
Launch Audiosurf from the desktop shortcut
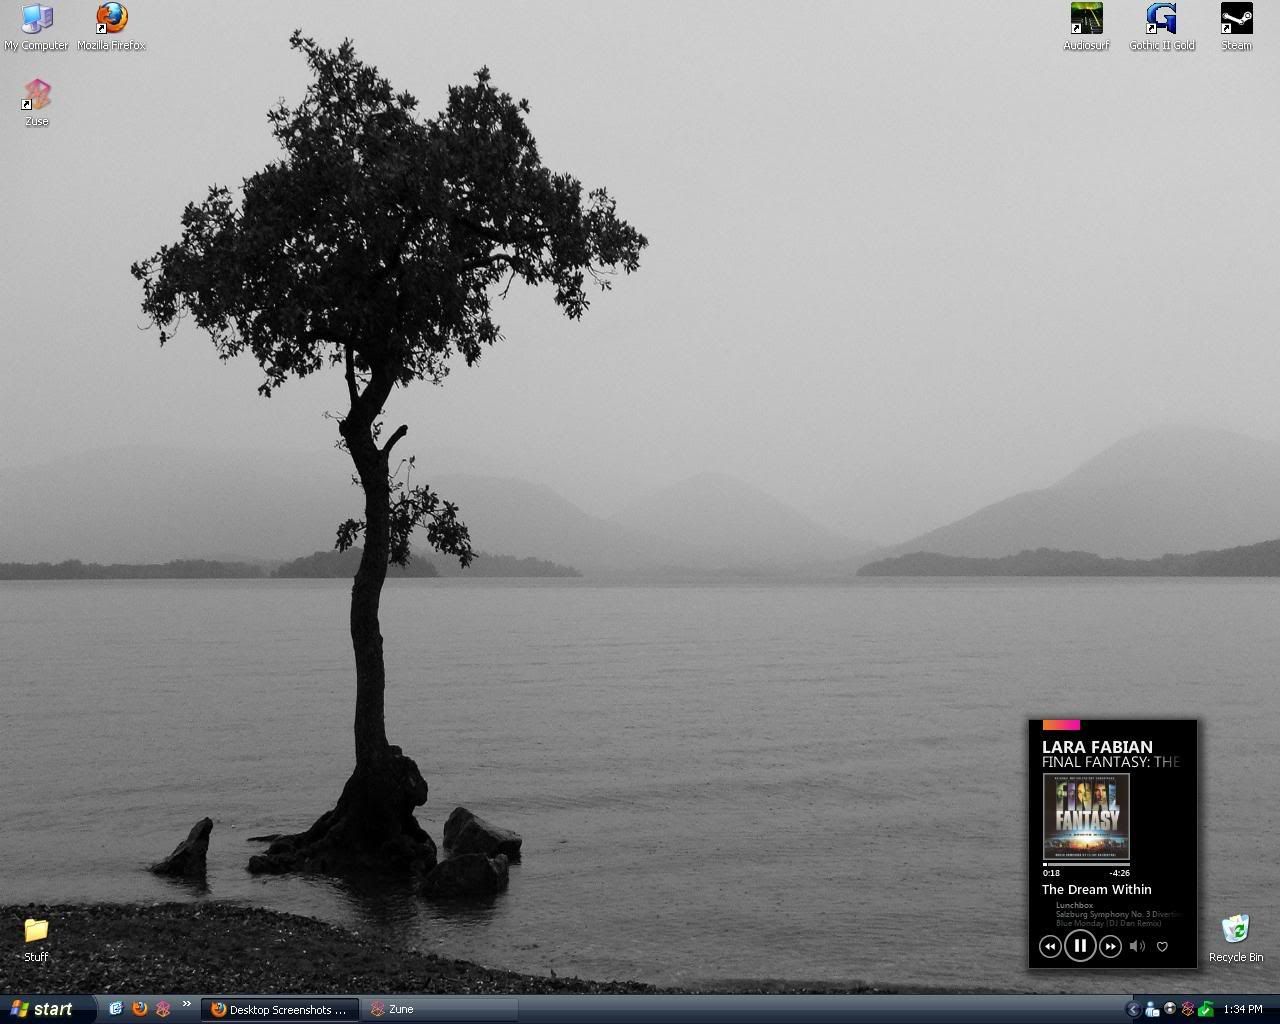(1086, 26)
